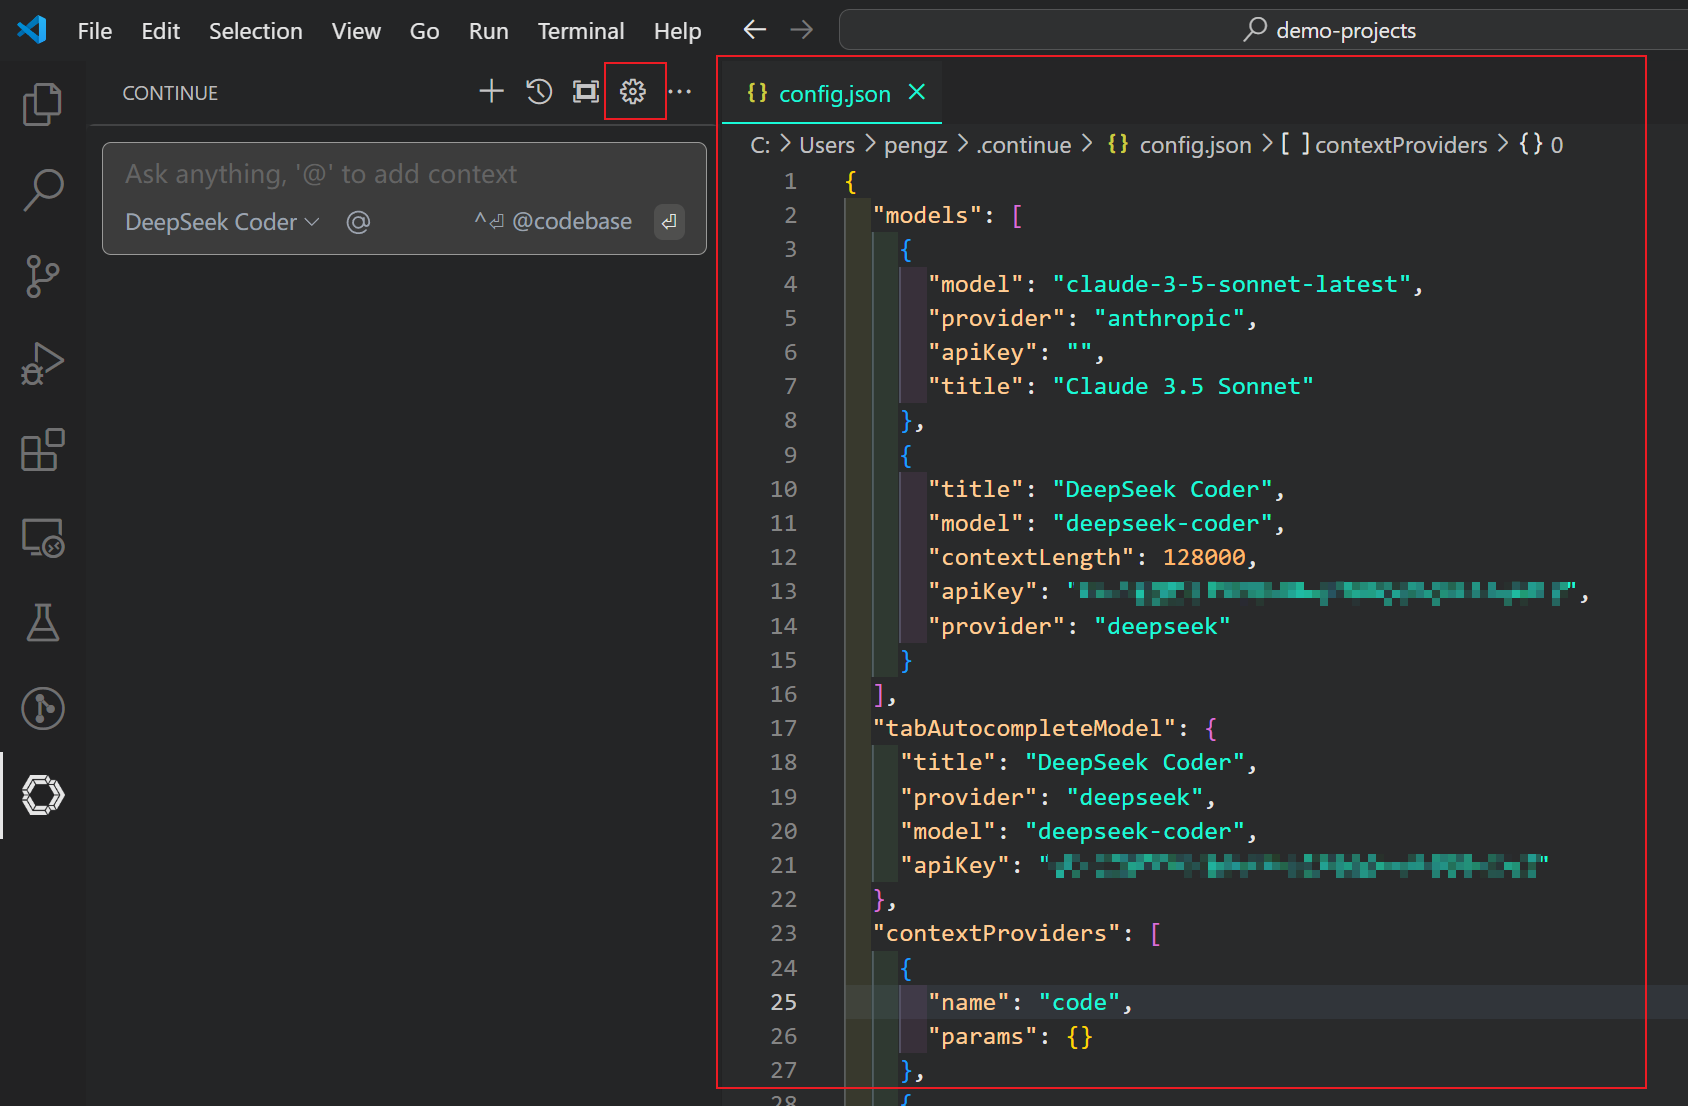Open the View menu

(356, 31)
